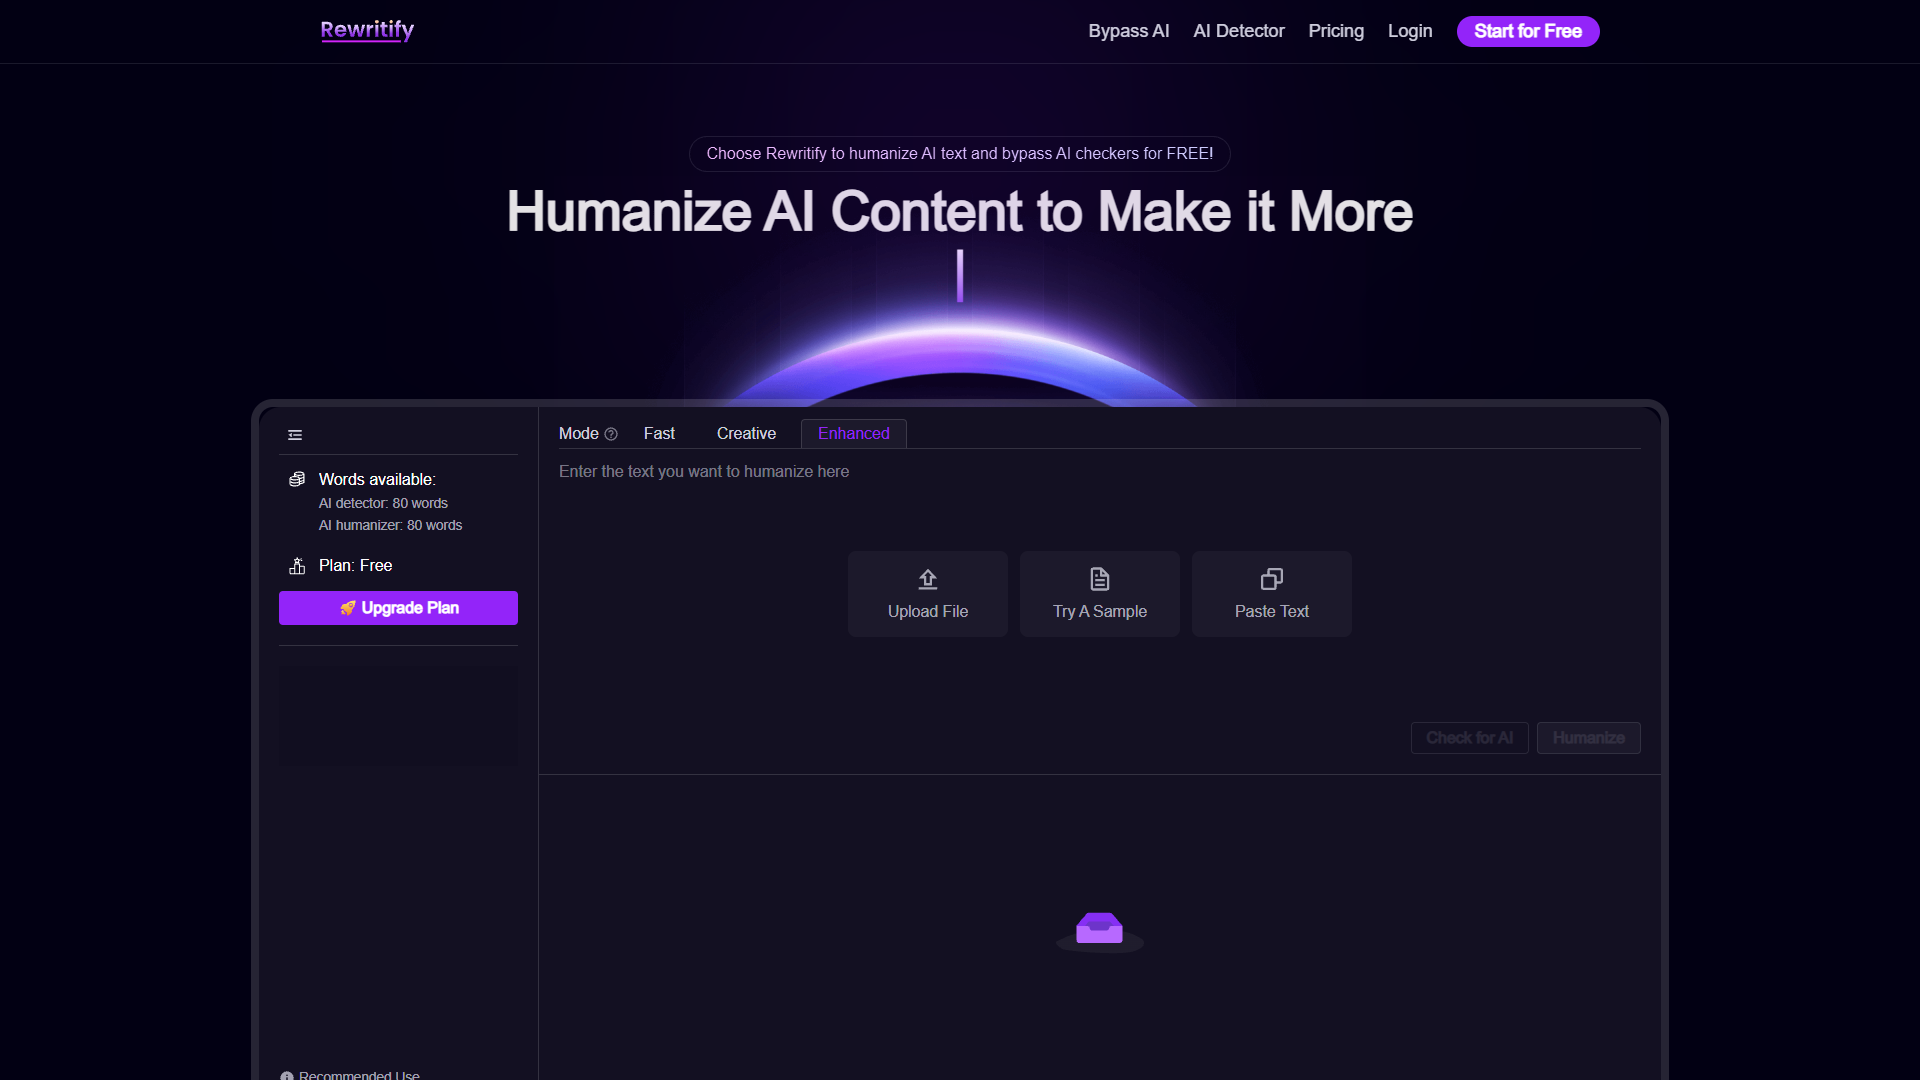Click the Plan gift icon
Screen dimensions: 1920x1080
point(297,566)
